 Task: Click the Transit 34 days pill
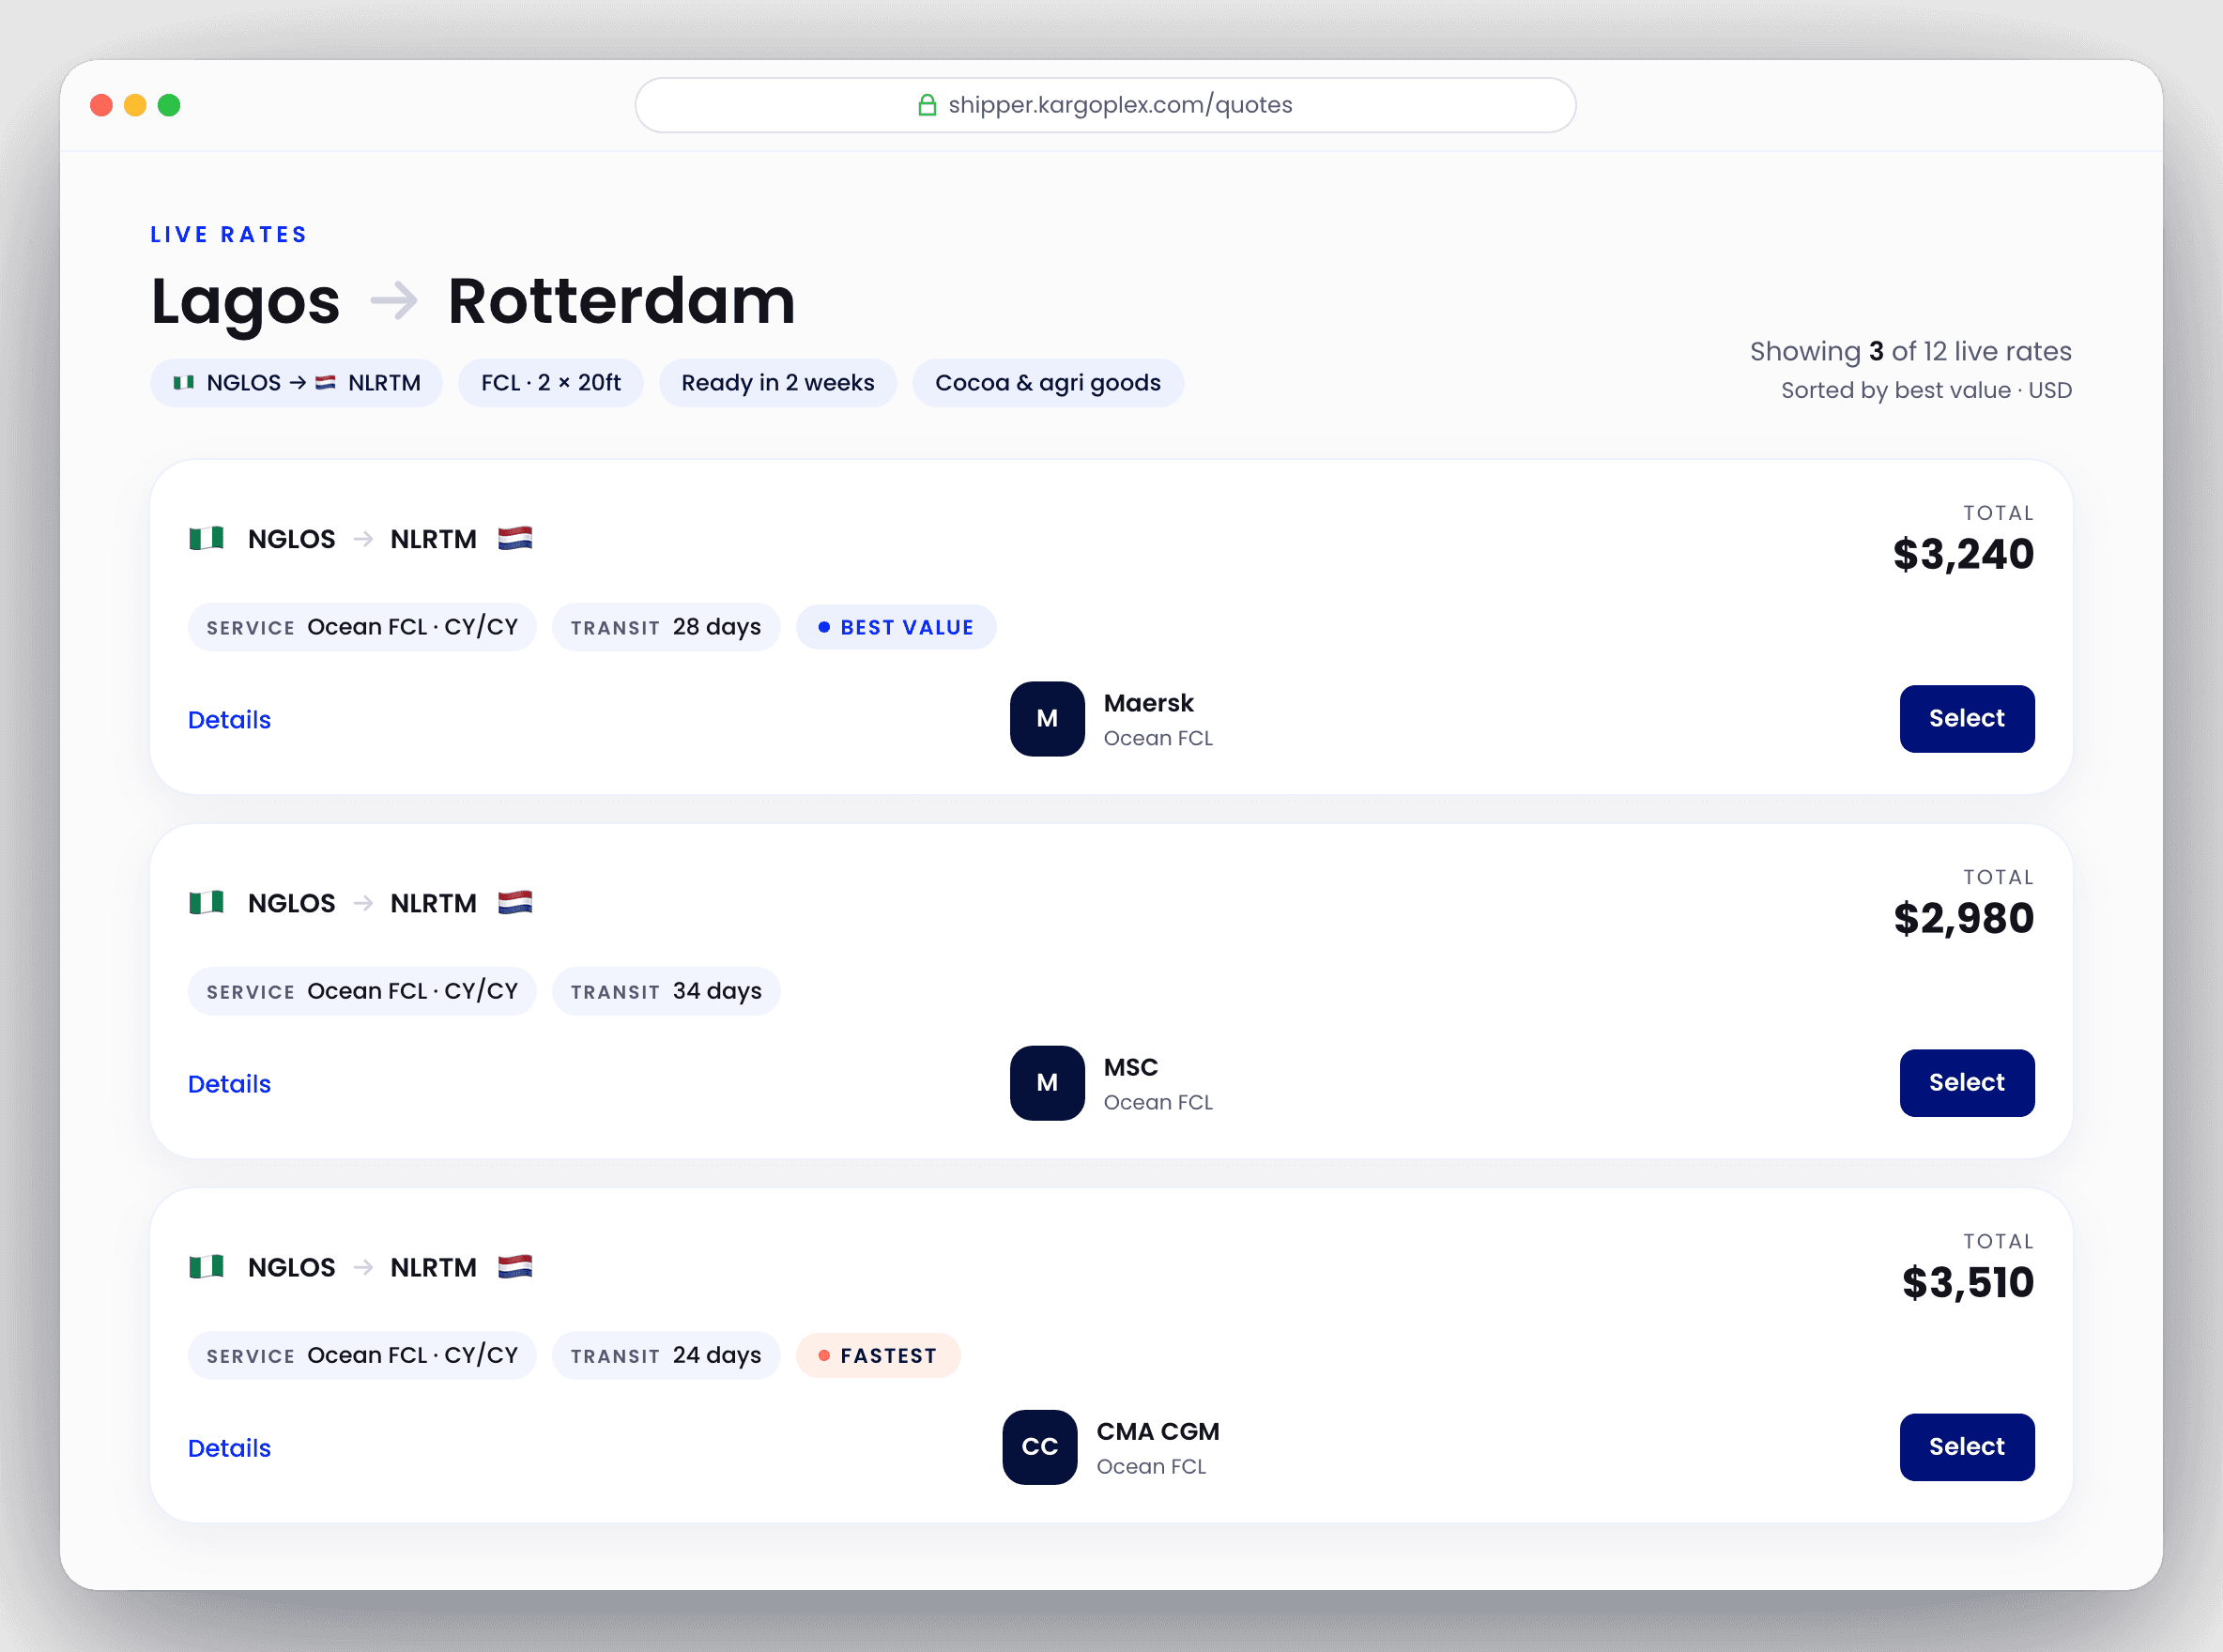pos(666,991)
